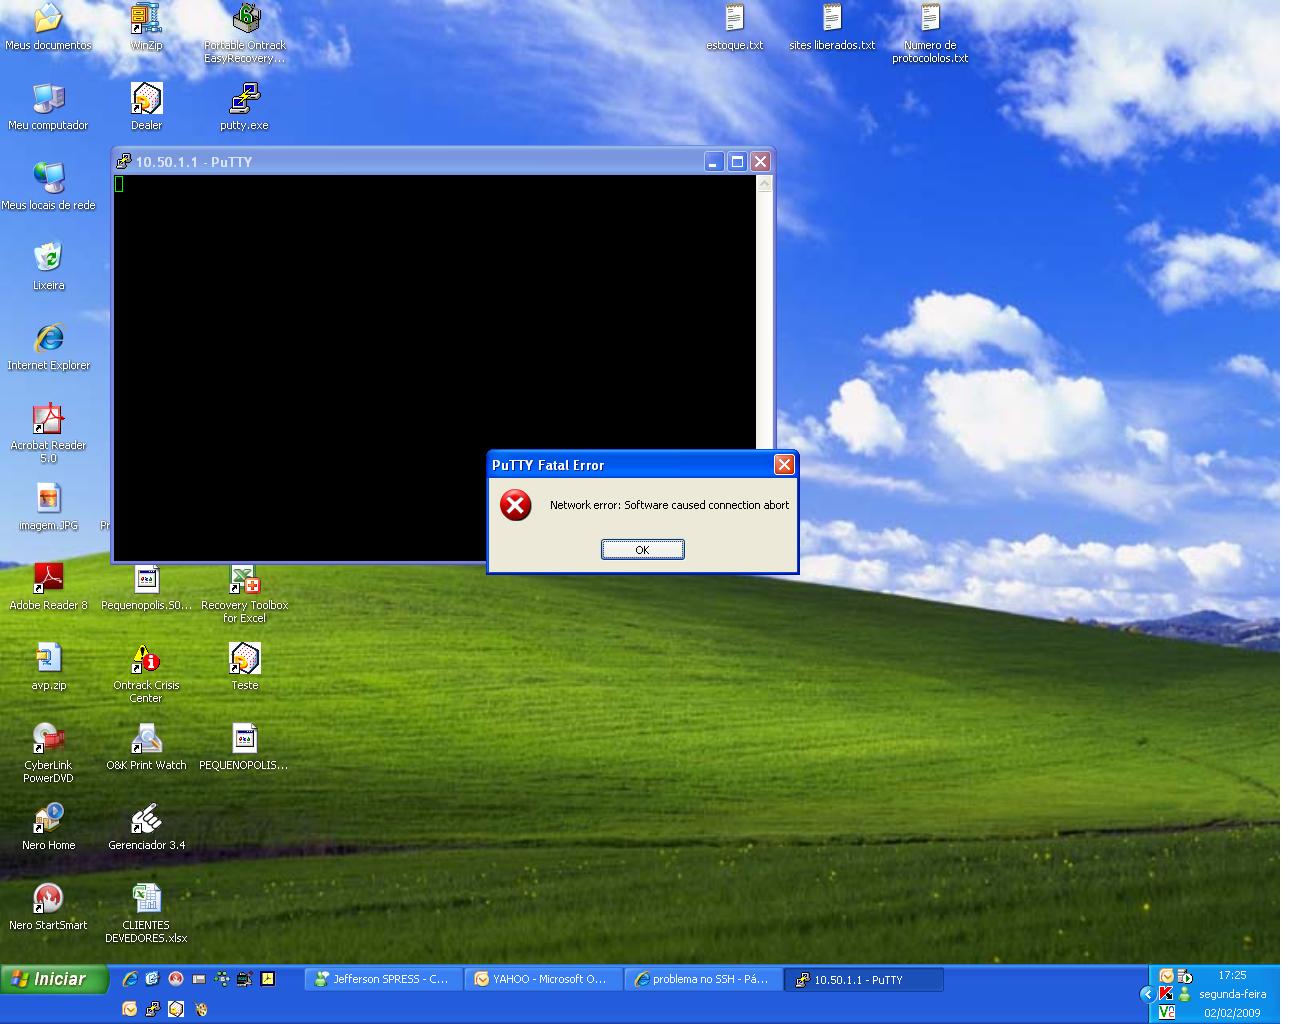Viewport: 1296px width, 1024px height.
Task: Switch to the YAHOO - Microsoft Outlook taskbar window
Action: click(543, 979)
